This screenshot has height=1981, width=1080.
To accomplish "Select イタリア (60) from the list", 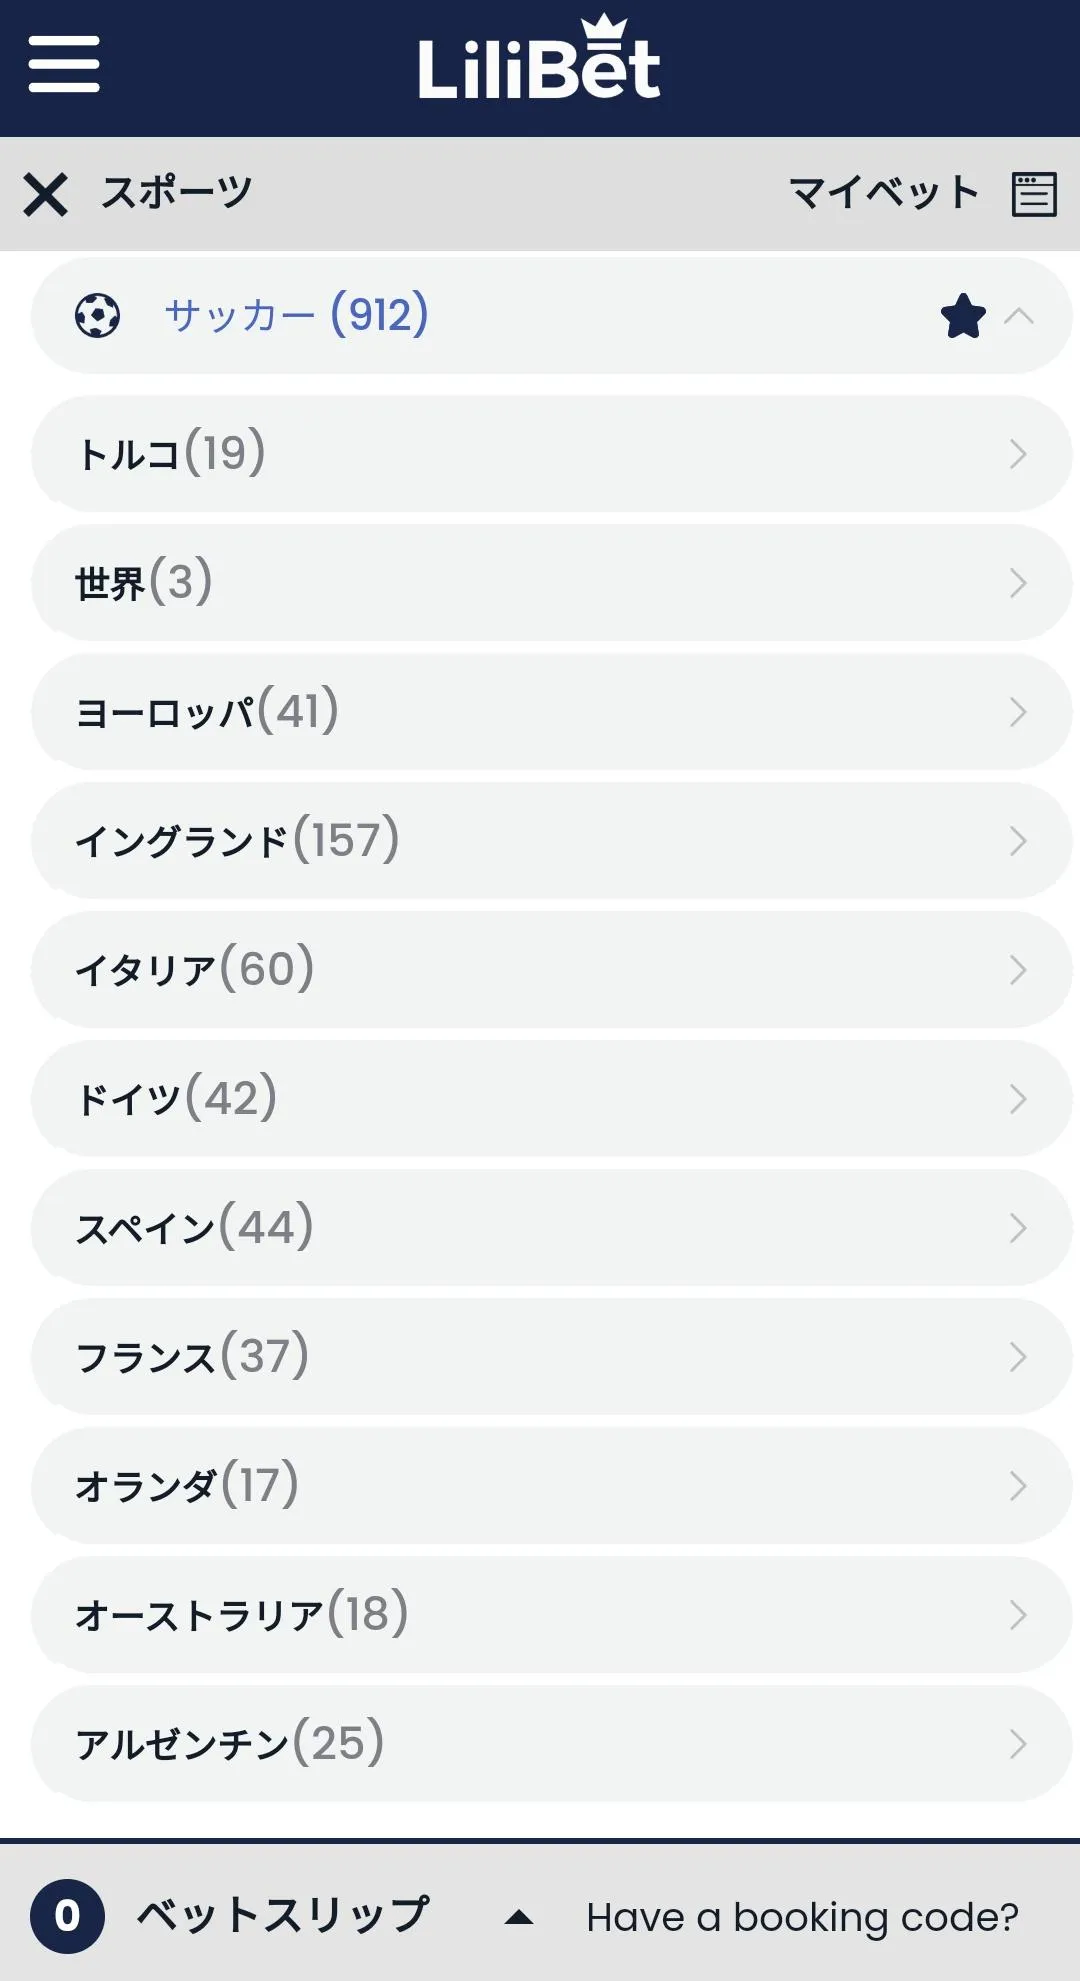I will [550, 970].
